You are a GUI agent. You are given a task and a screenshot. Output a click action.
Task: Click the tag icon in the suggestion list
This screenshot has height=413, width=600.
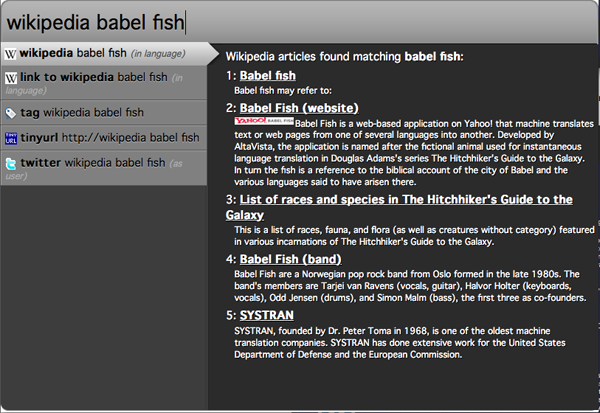point(11,112)
